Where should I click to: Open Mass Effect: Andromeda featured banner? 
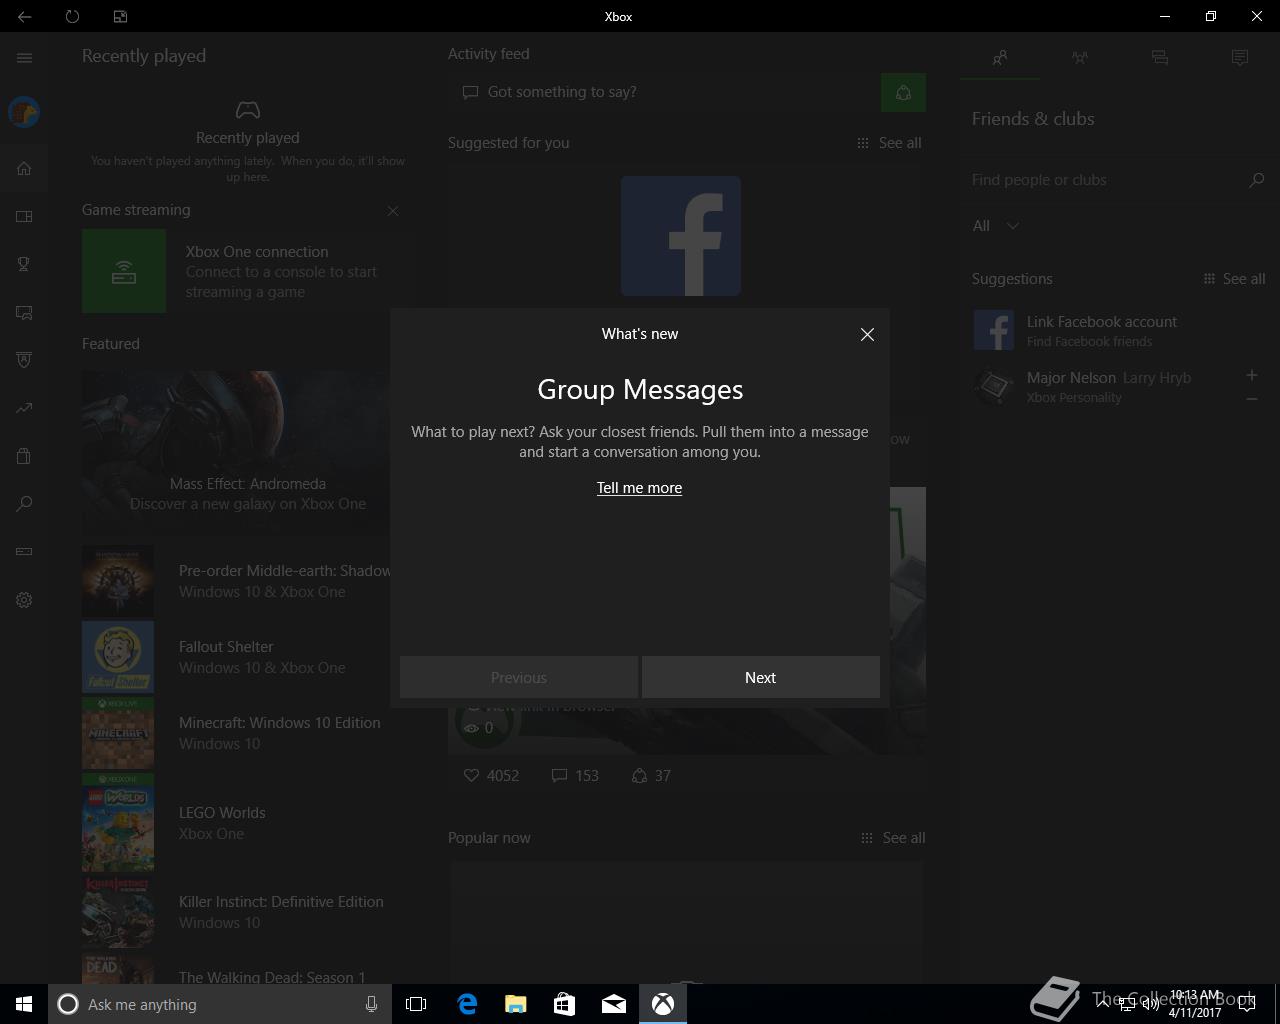point(236,453)
